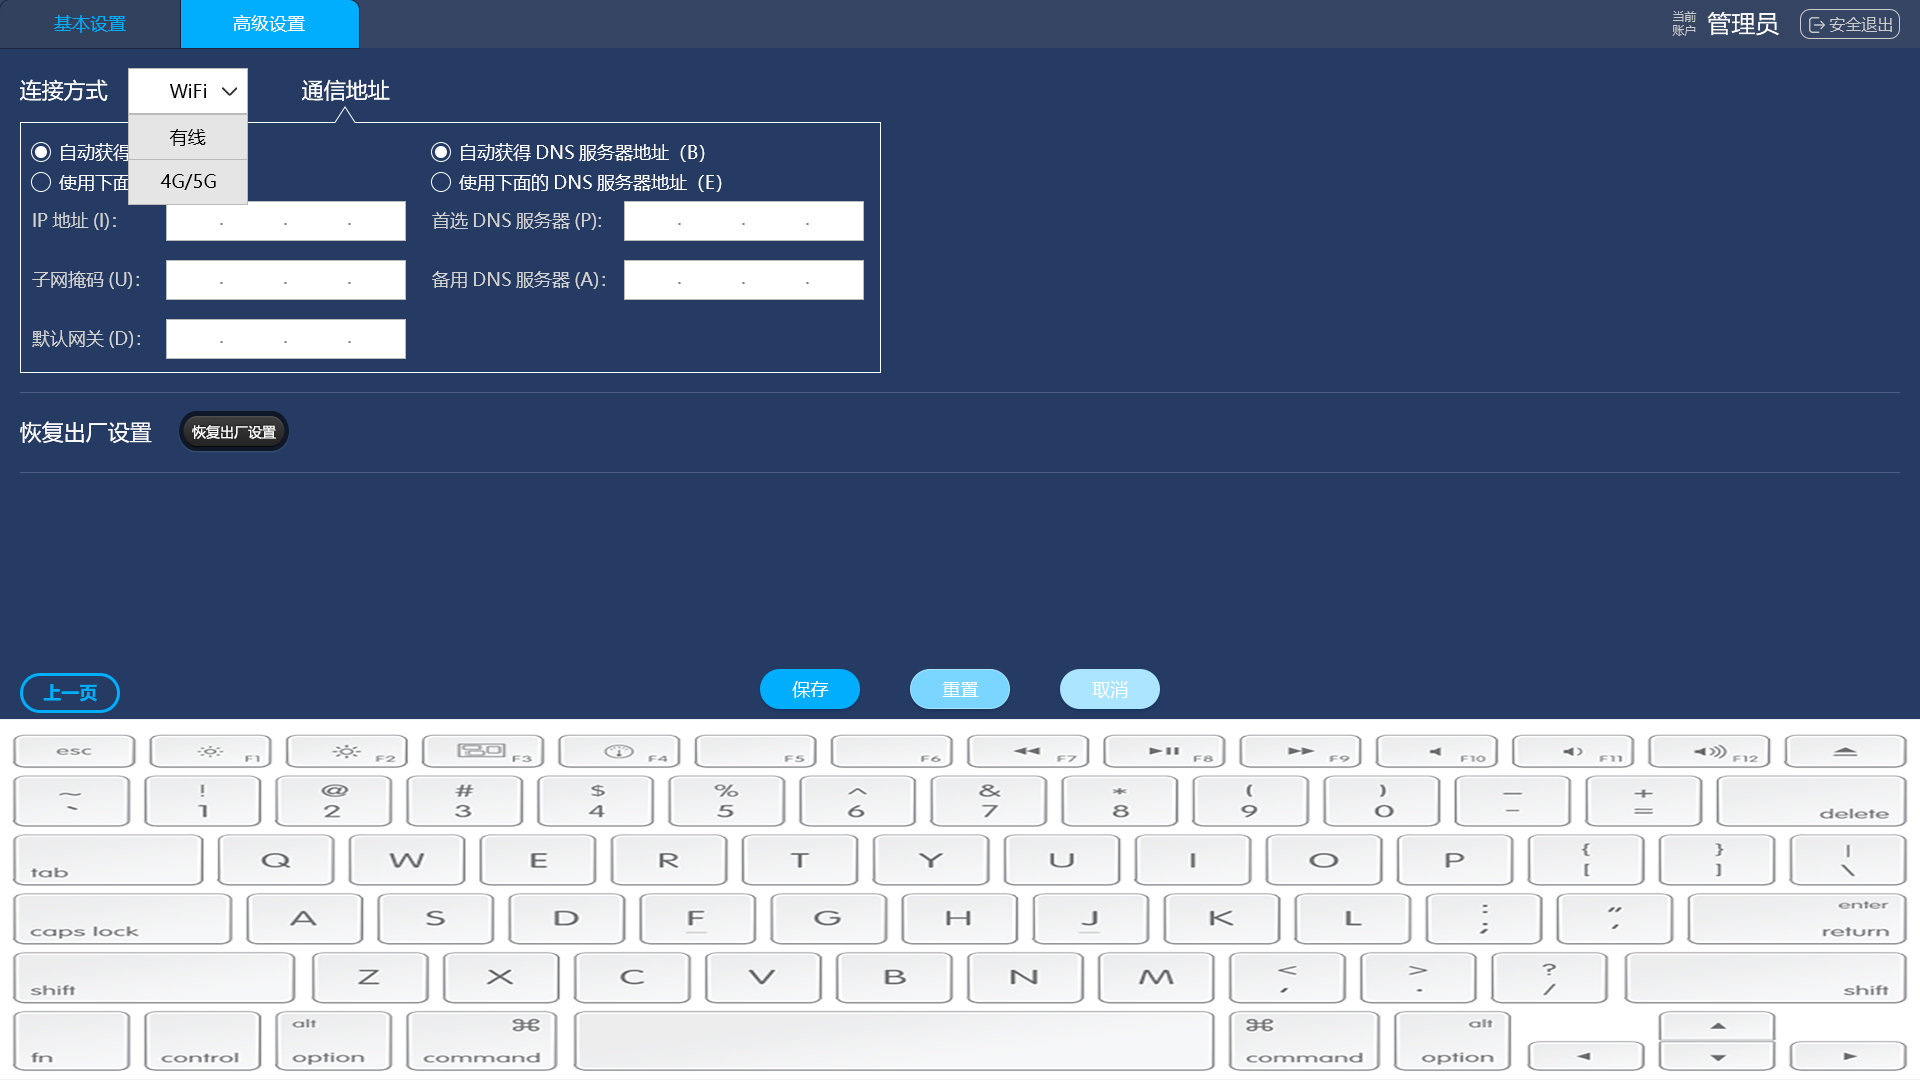Select use following DNS server address (E)
1920x1080 pixels.
pos(441,182)
